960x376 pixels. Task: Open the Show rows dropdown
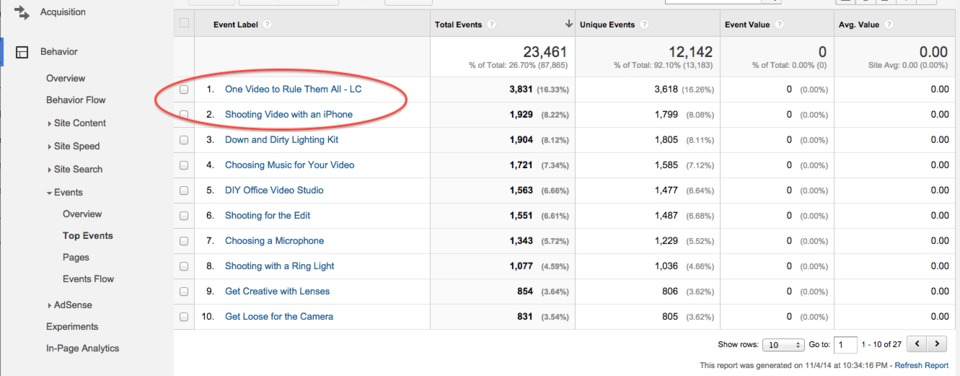pyautogui.click(x=783, y=345)
